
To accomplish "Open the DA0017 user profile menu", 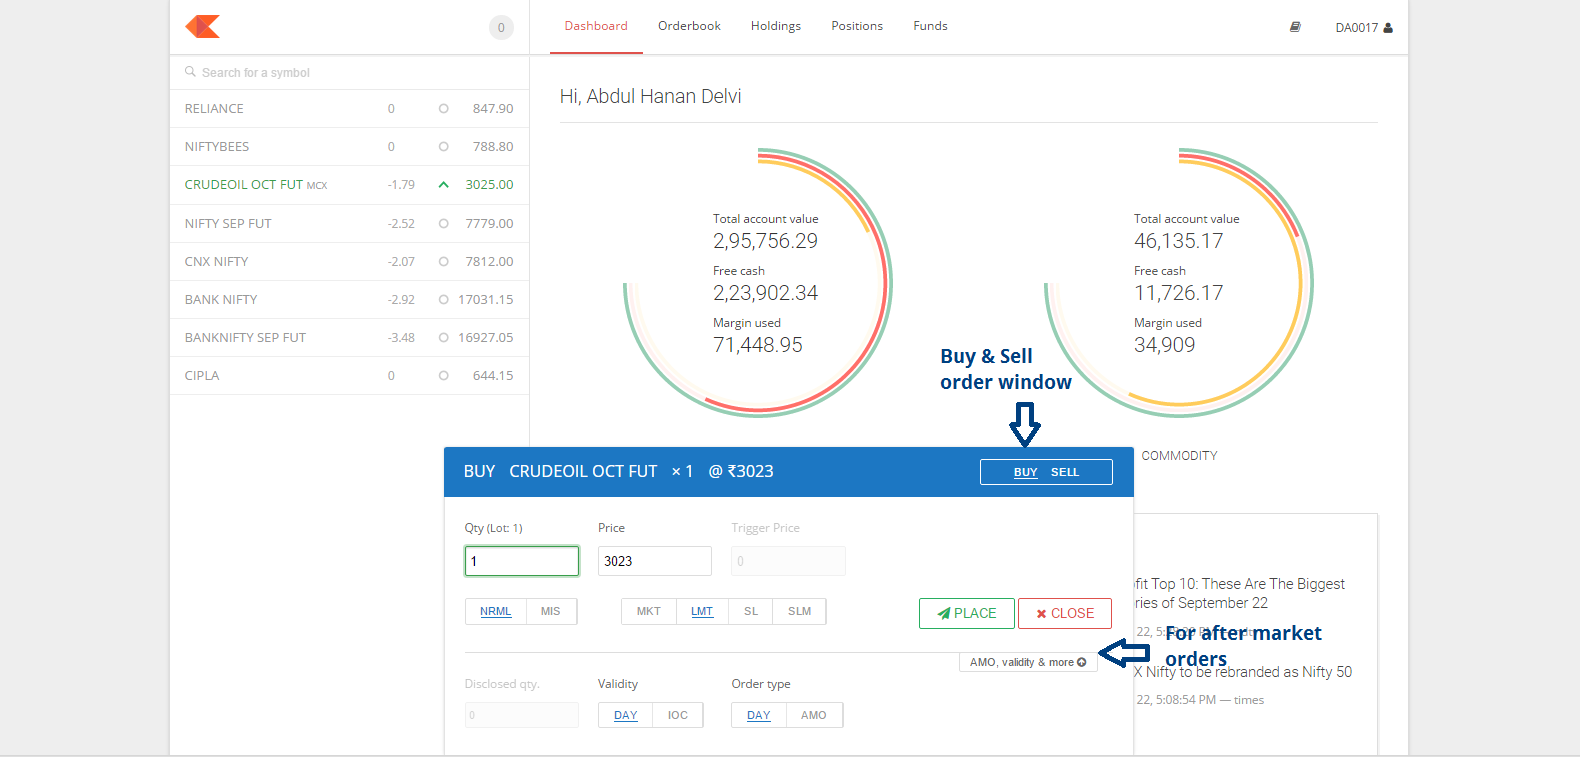I will (x=1364, y=28).
